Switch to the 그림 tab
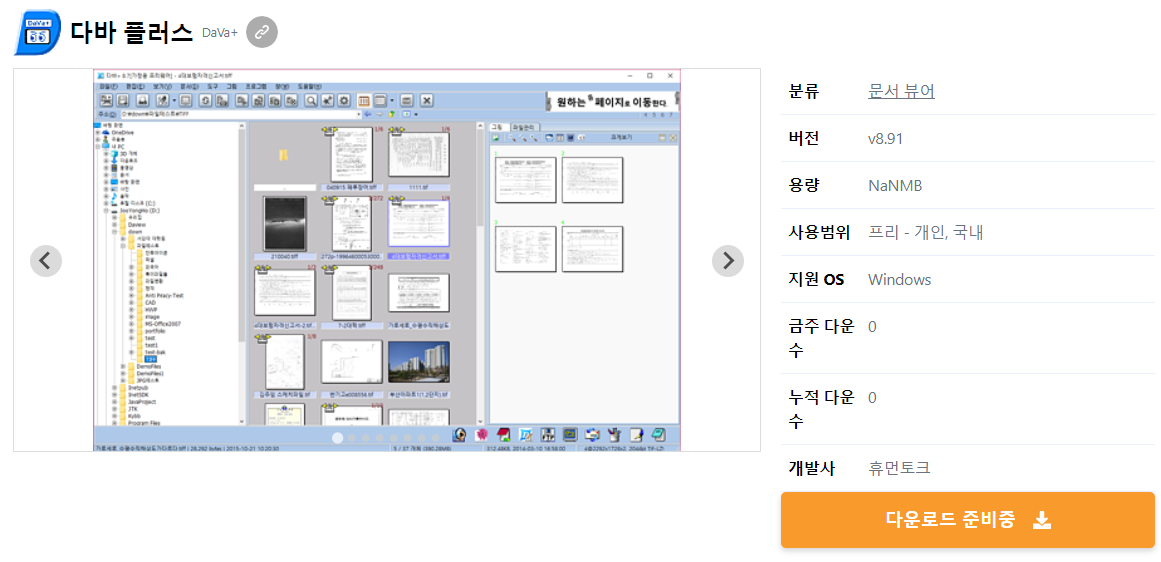1161x562 pixels. point(498,127)
